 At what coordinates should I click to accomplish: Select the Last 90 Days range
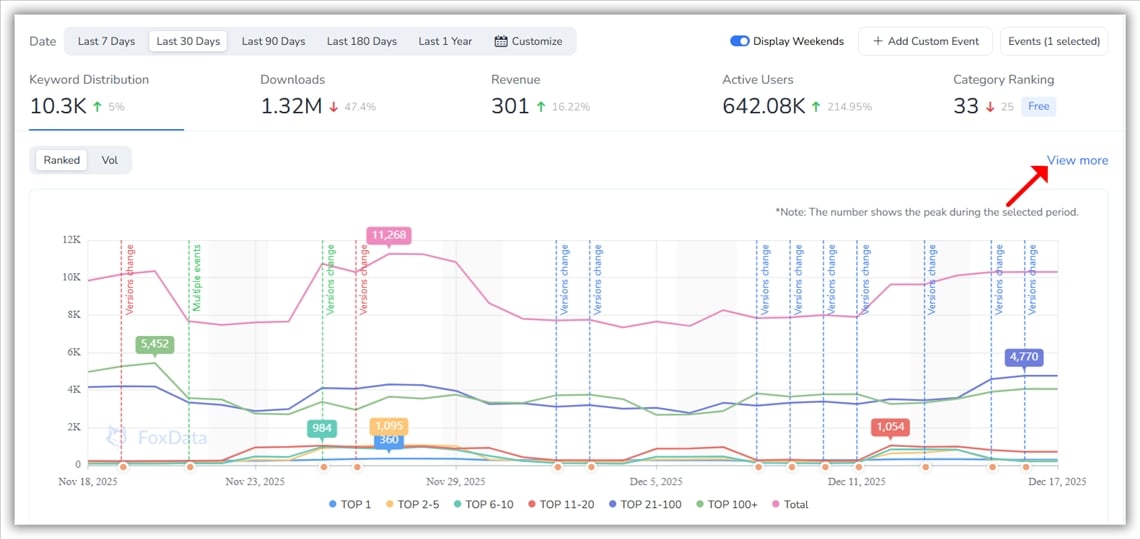273,41
